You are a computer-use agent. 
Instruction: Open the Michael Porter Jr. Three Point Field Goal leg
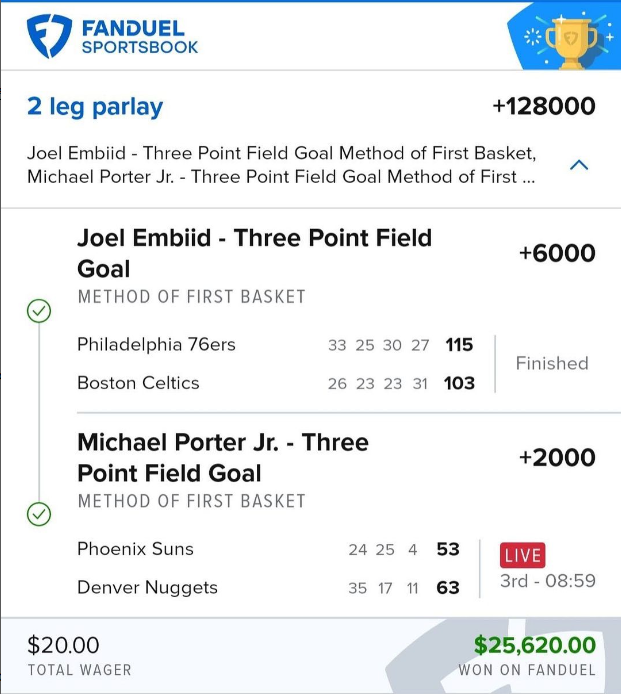tap(222, 457)
